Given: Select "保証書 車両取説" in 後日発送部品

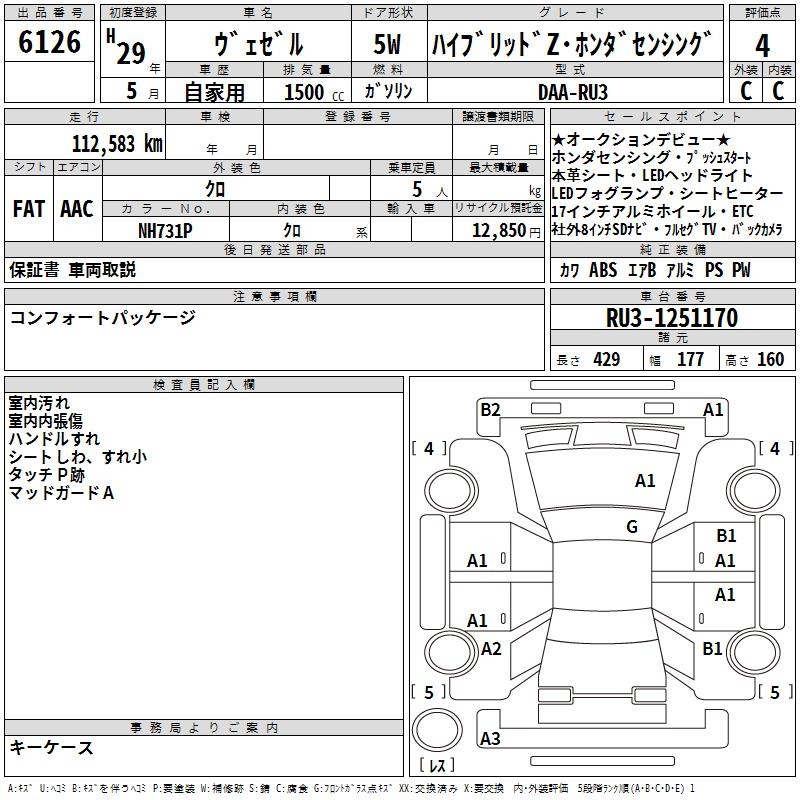Looking at the screenshot, I should pos(72,269).
